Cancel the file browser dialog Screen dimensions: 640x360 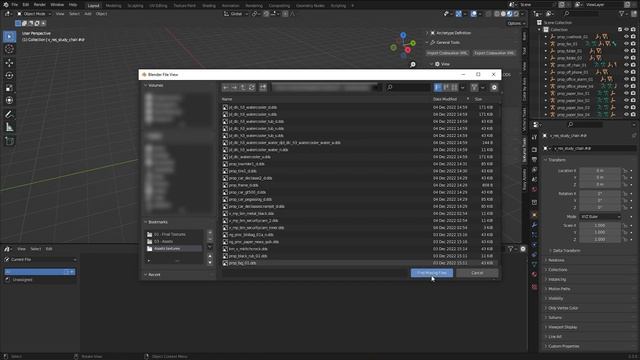pos(477,273)
